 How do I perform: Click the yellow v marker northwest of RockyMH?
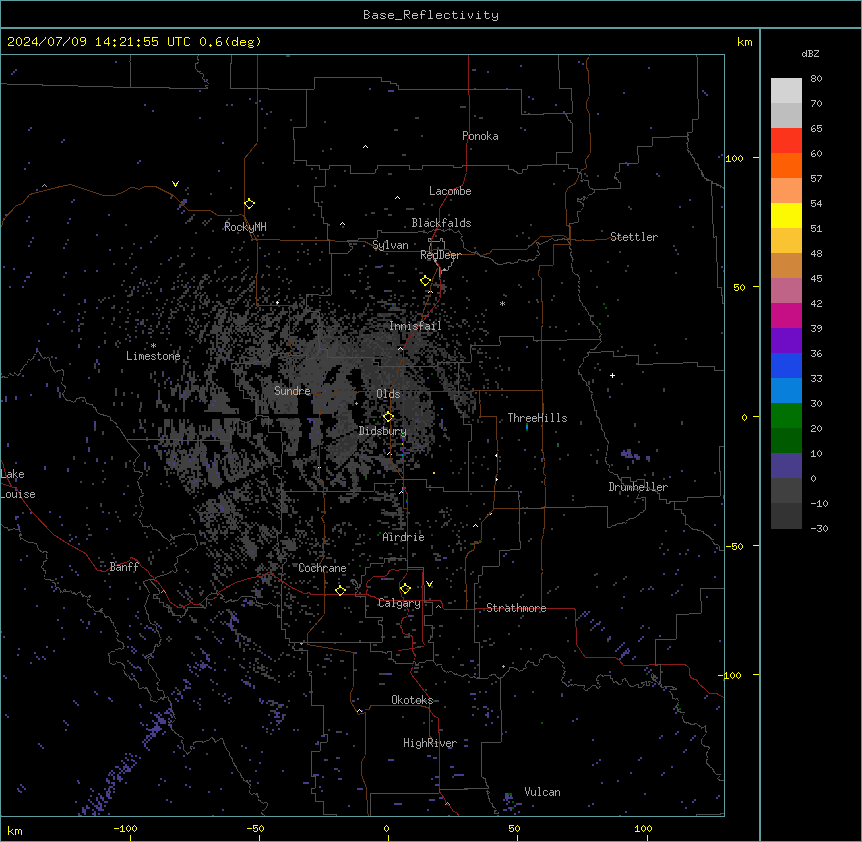click(175, 184)
